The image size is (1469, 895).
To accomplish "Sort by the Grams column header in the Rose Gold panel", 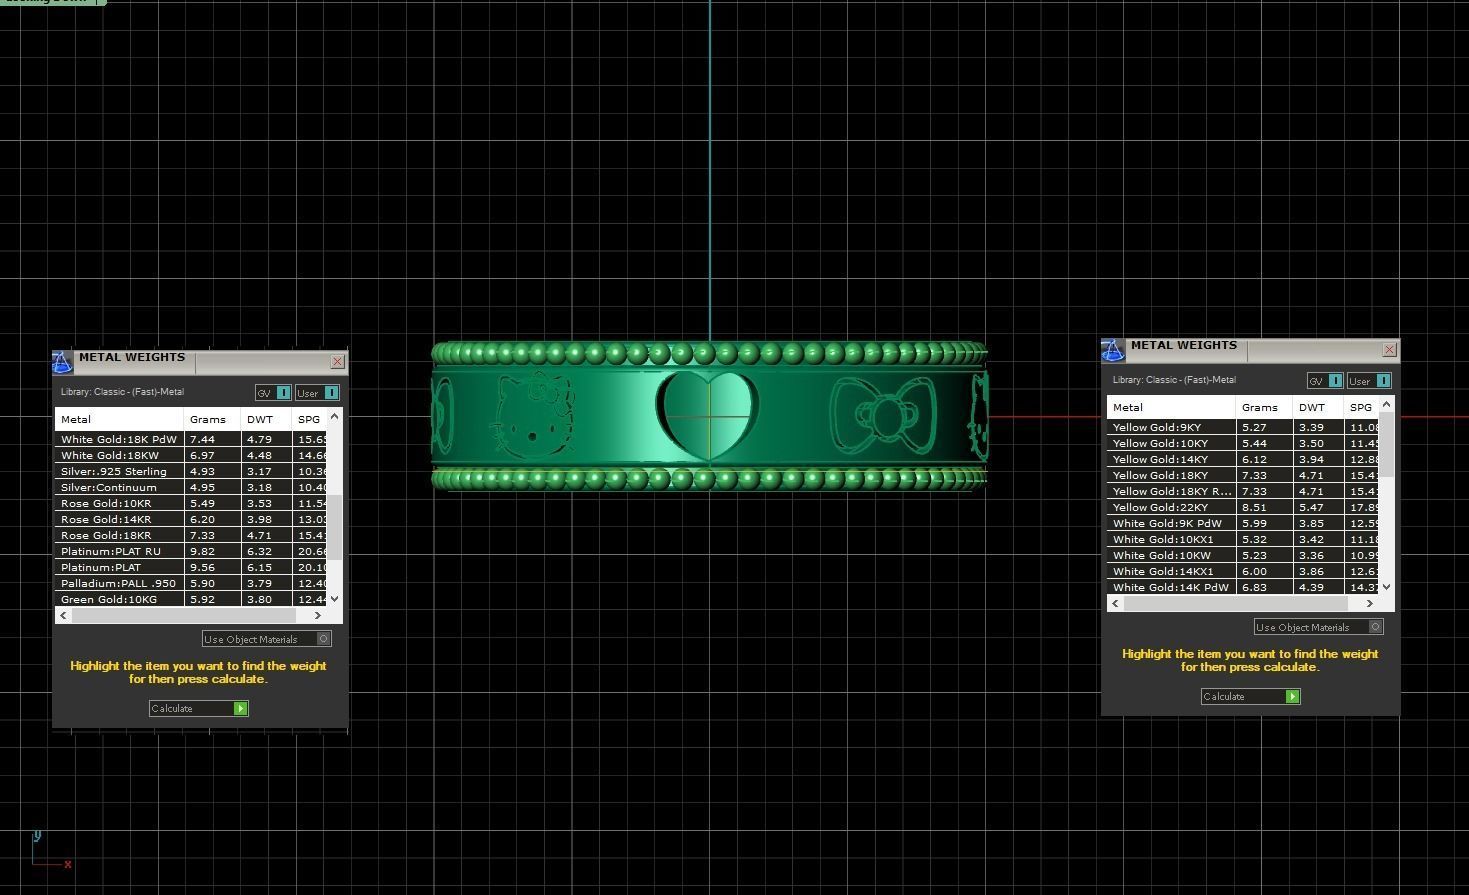I will tap(212, 420).
